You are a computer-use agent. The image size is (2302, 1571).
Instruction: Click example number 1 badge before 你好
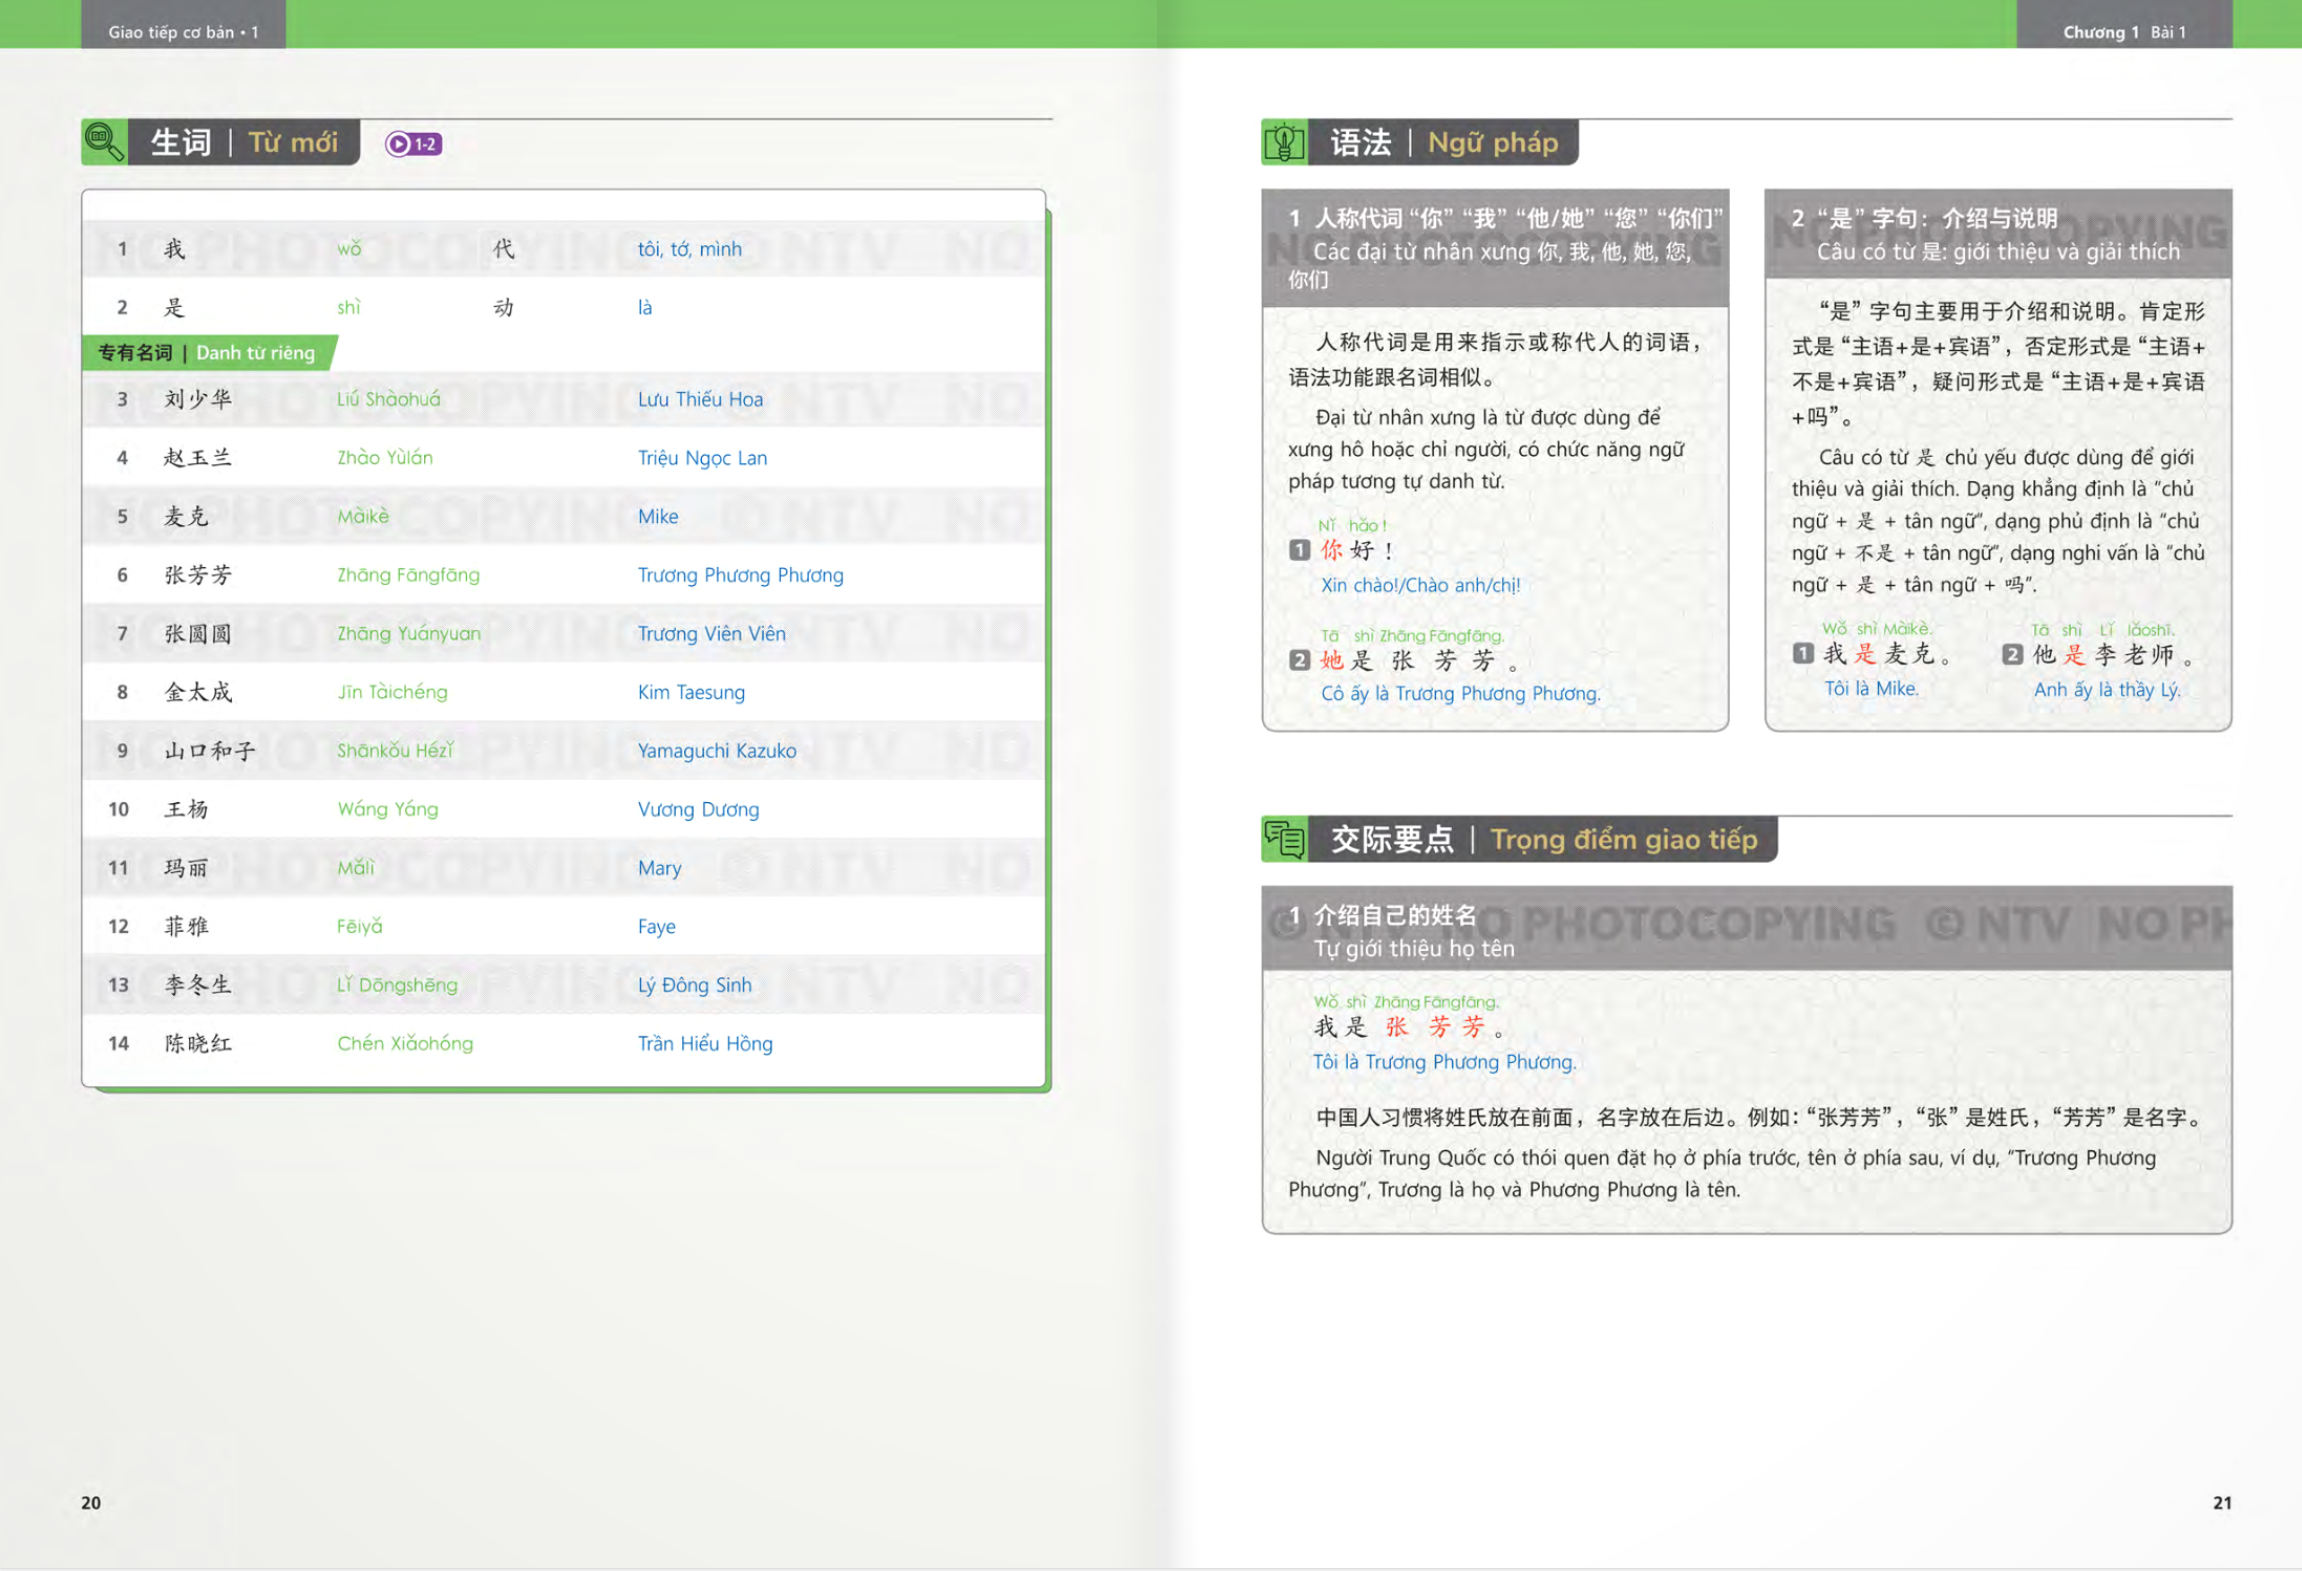coord(1299,550)
